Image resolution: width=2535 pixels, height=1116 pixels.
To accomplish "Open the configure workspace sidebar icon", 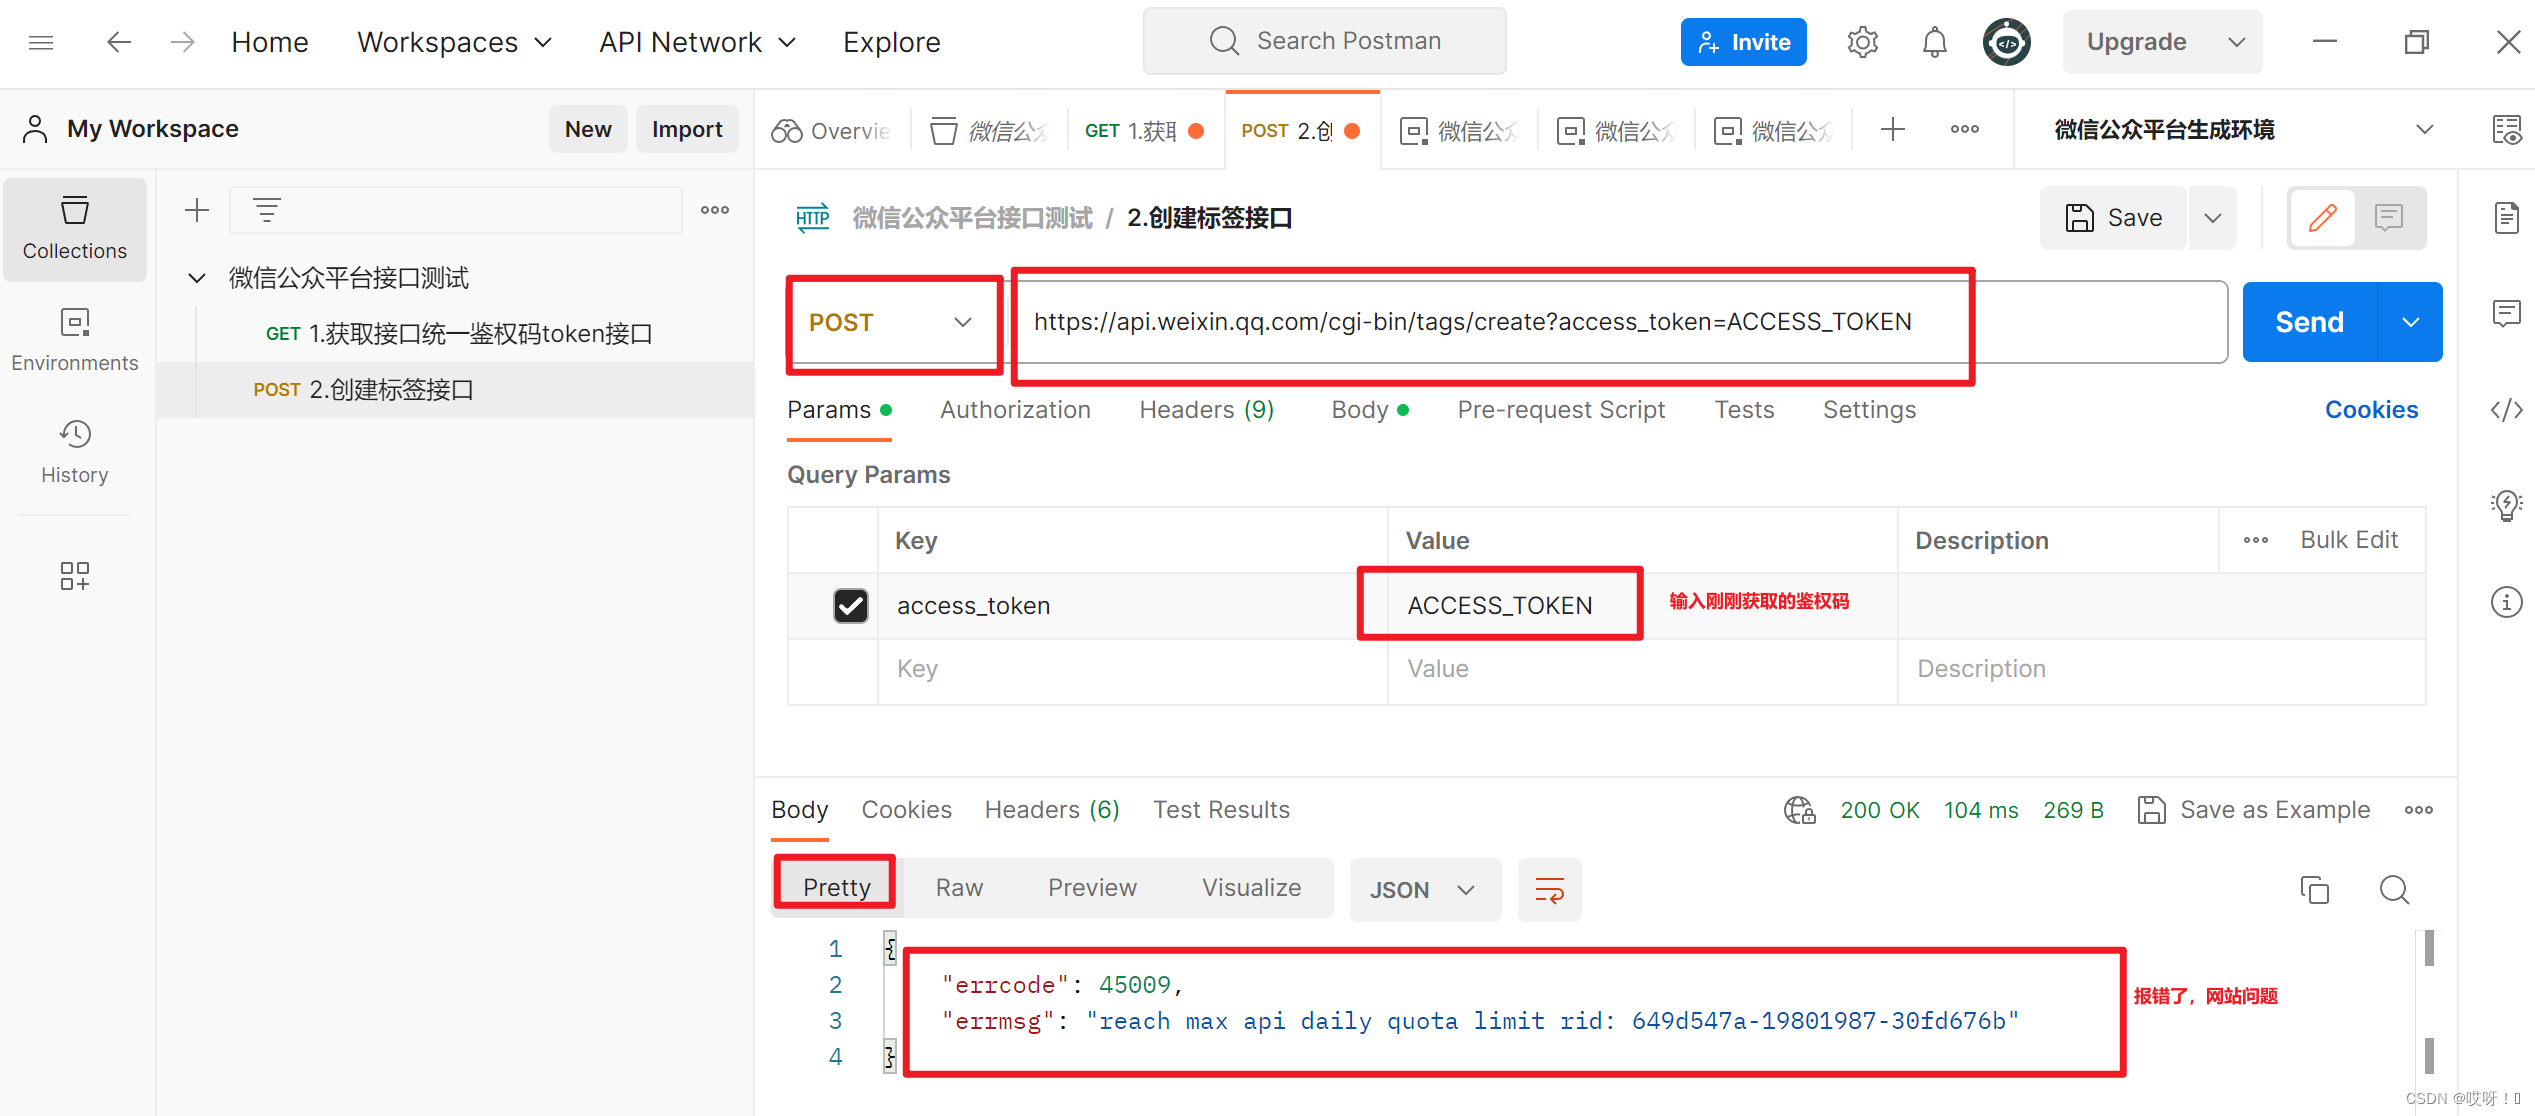I will (x=75, y=575).
